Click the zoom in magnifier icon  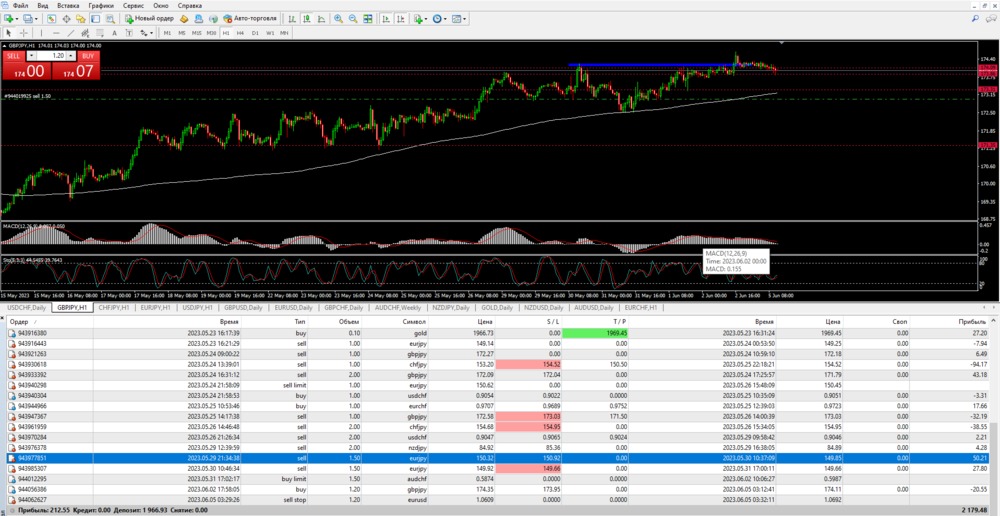pyautogui.click(x=338, y=19)
